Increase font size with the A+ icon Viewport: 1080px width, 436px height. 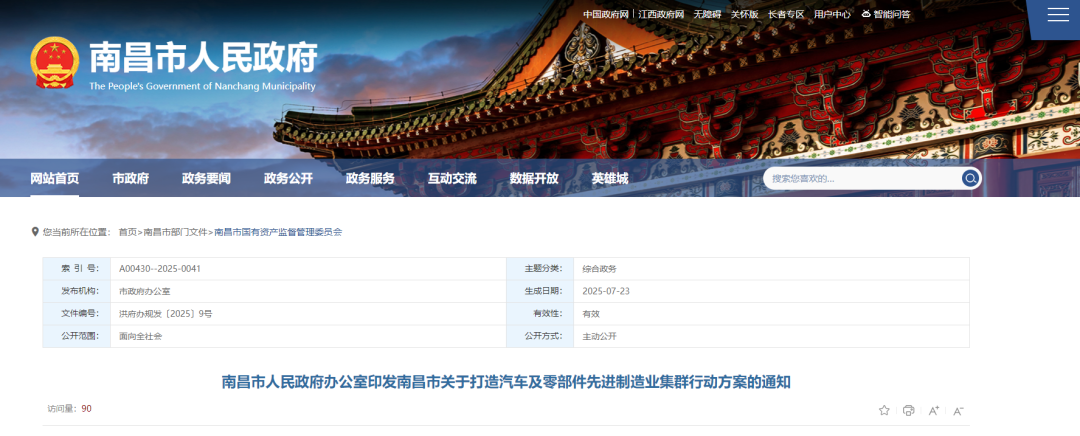933,410
